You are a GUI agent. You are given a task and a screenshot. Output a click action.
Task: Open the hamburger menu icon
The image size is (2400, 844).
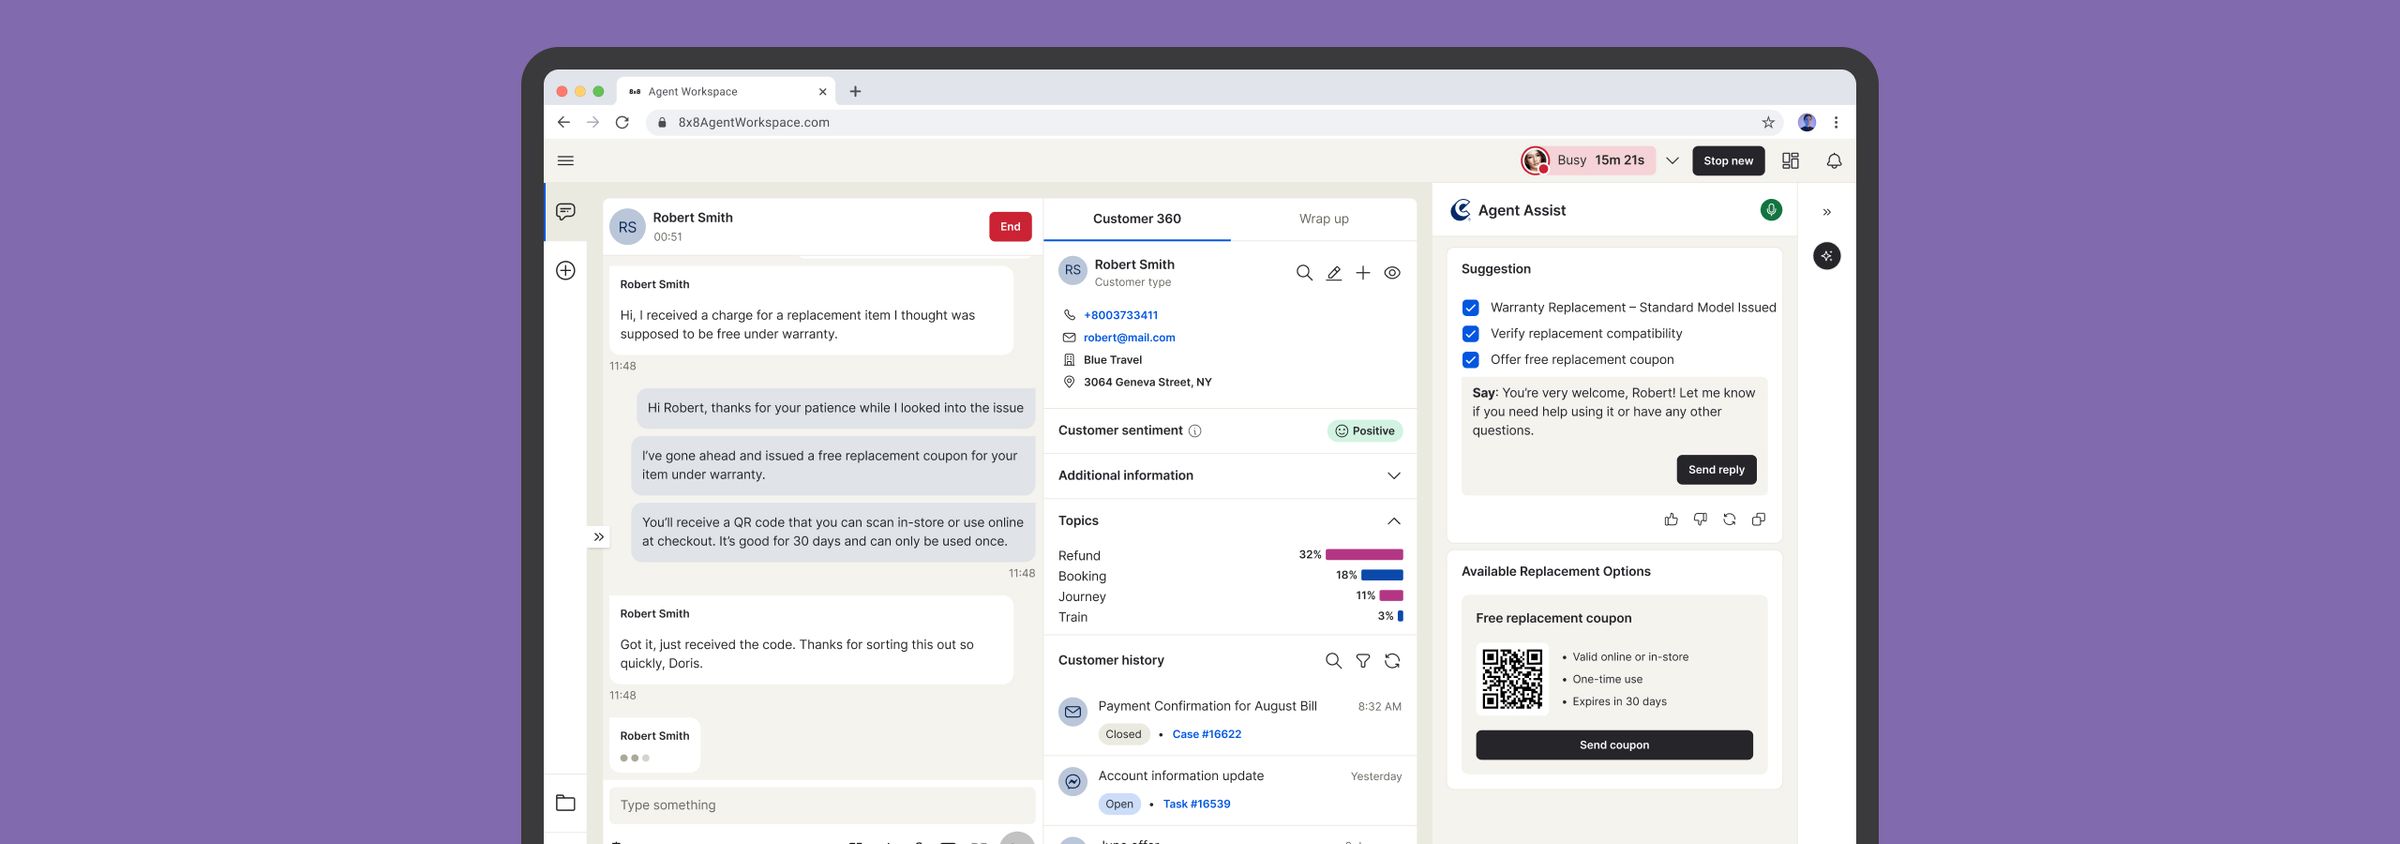pos(565,161)
